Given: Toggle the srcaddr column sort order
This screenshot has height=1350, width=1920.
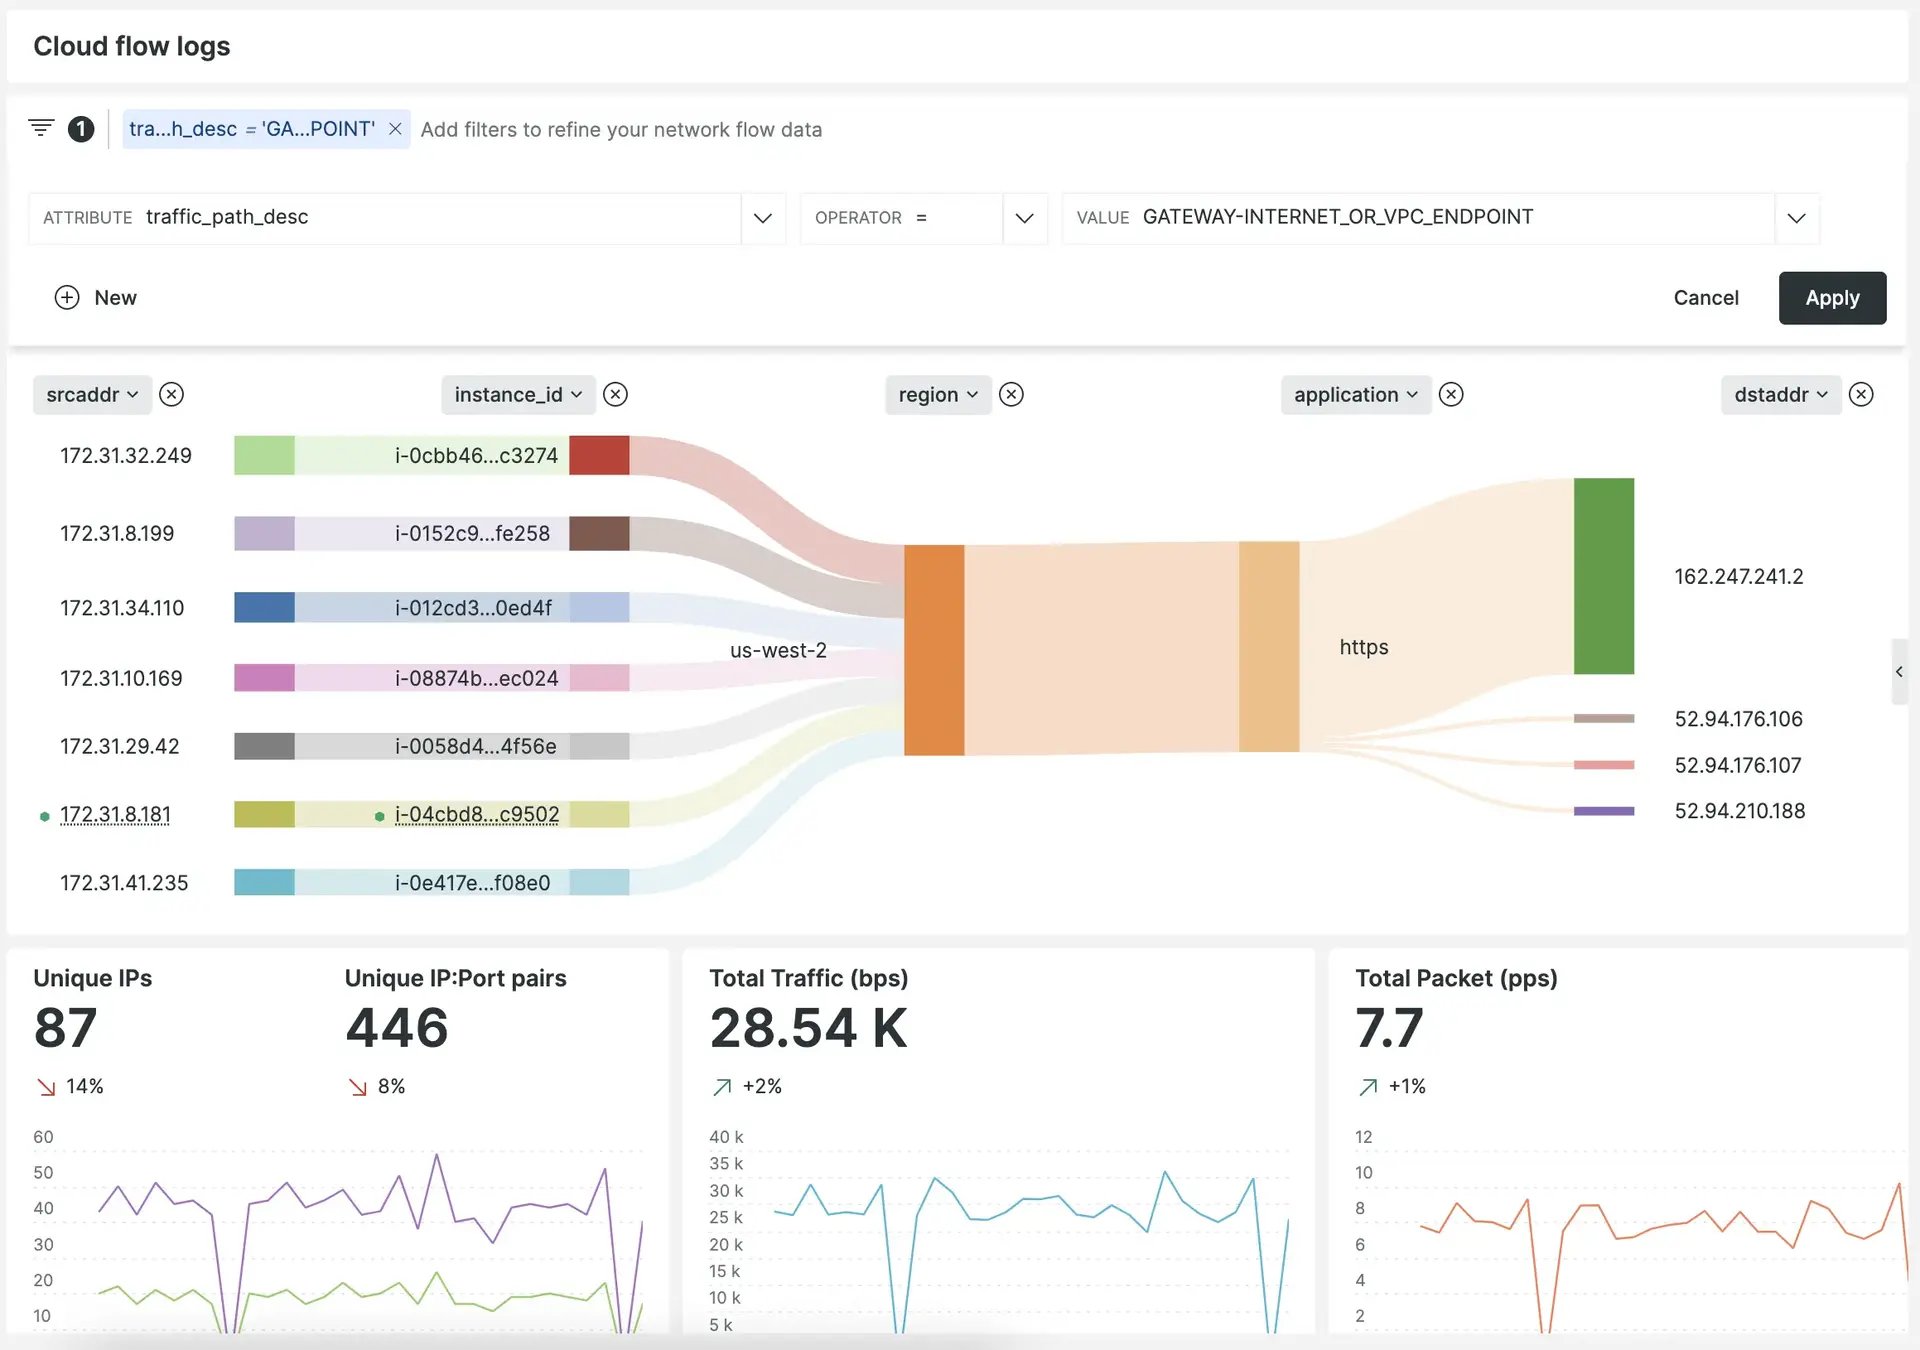Looking at the screenshot, I should [x=91, y=392].
